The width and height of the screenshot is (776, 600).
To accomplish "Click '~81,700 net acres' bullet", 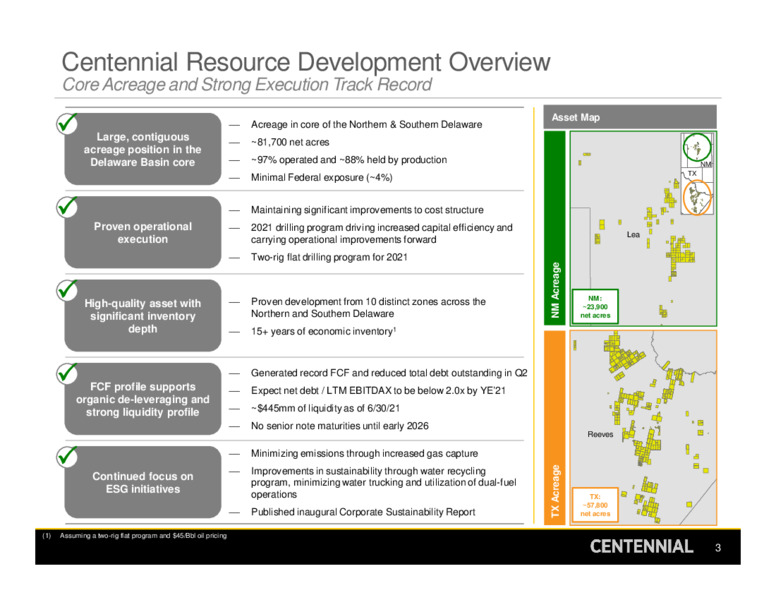I will 290,142.
